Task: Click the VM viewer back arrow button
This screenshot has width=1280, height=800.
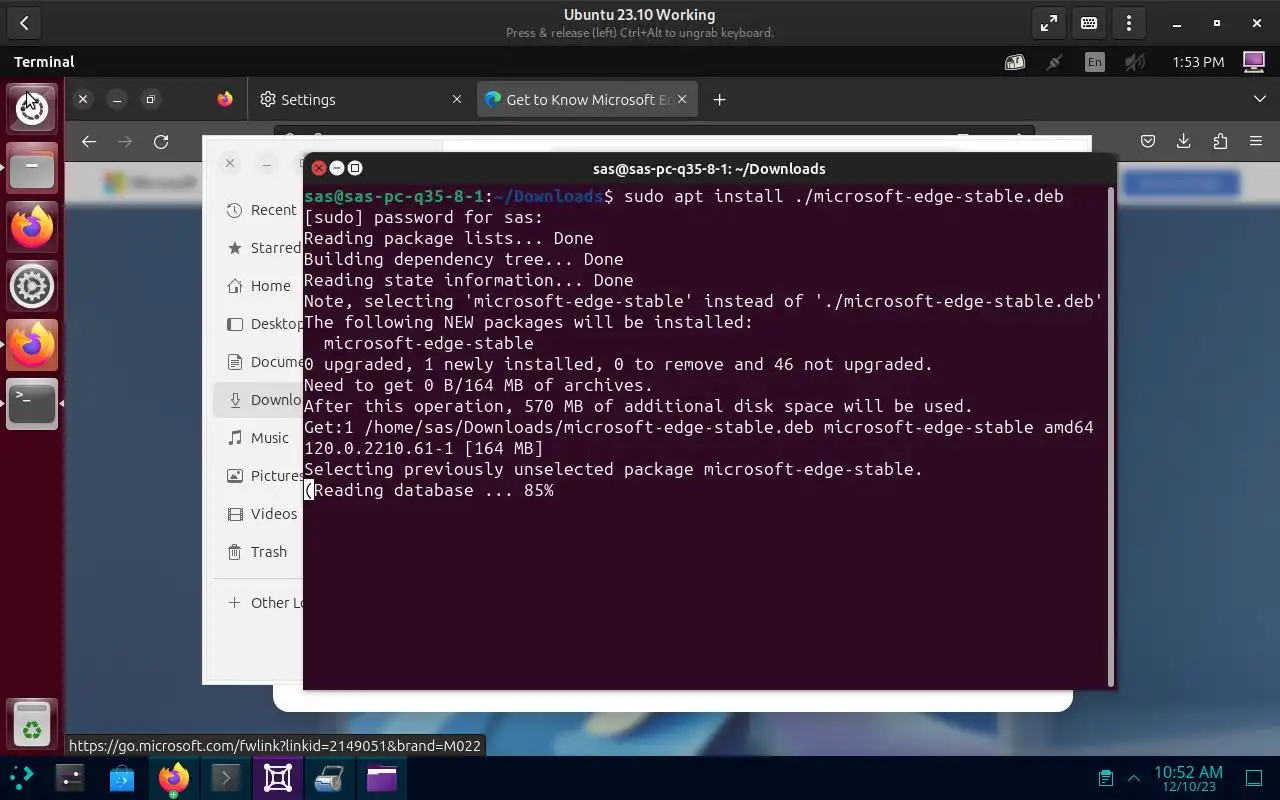Action: click(24, 23)
